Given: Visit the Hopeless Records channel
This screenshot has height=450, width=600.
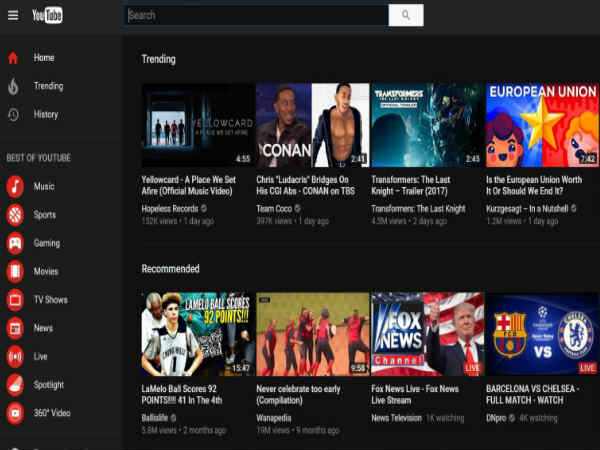Looking at the screenshot, I should tap(170, 209).
